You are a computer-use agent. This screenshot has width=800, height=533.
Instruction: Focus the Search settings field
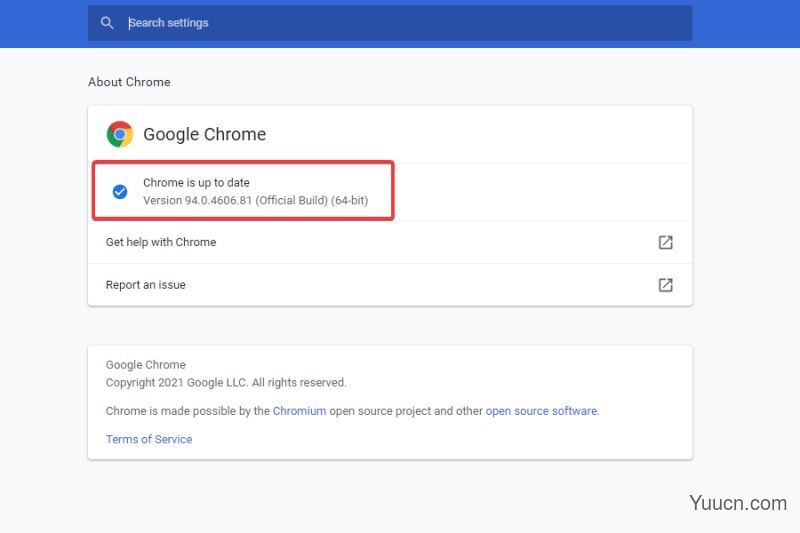click(x=390, y=23)
